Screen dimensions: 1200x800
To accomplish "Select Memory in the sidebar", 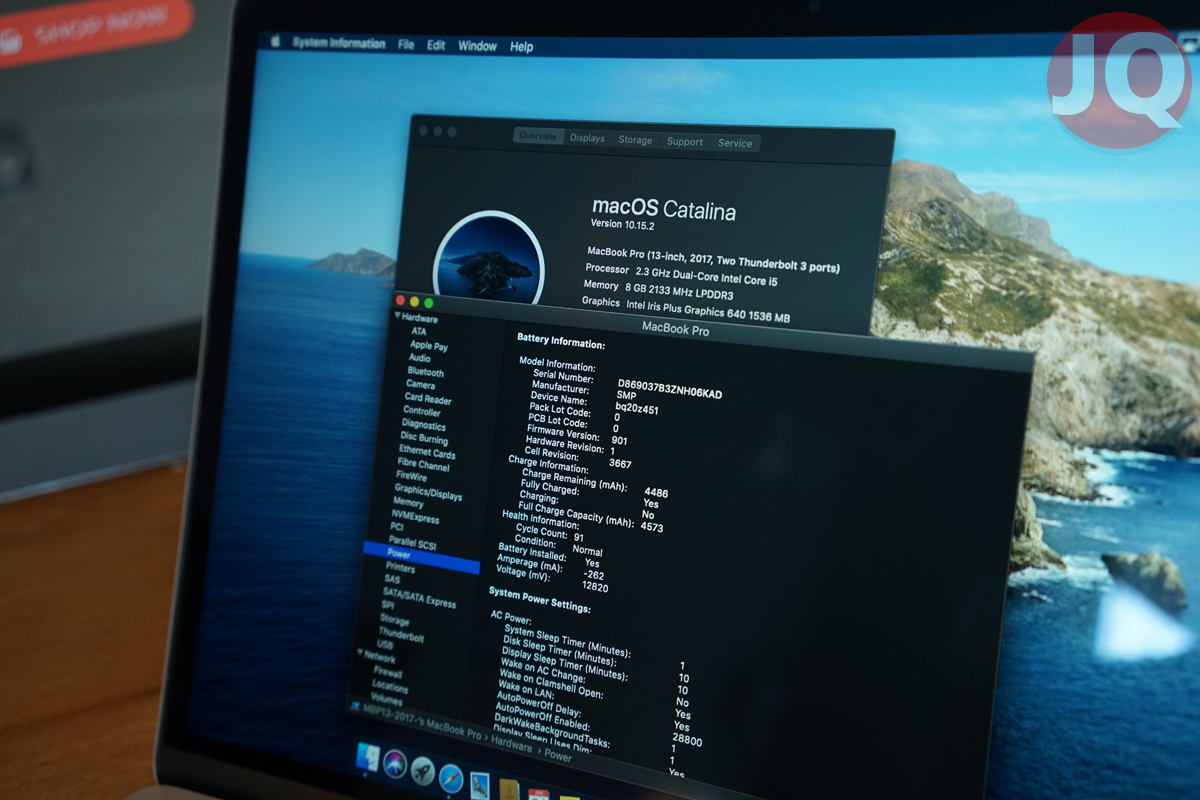I will pyautogui.click(x=408, y=503).
